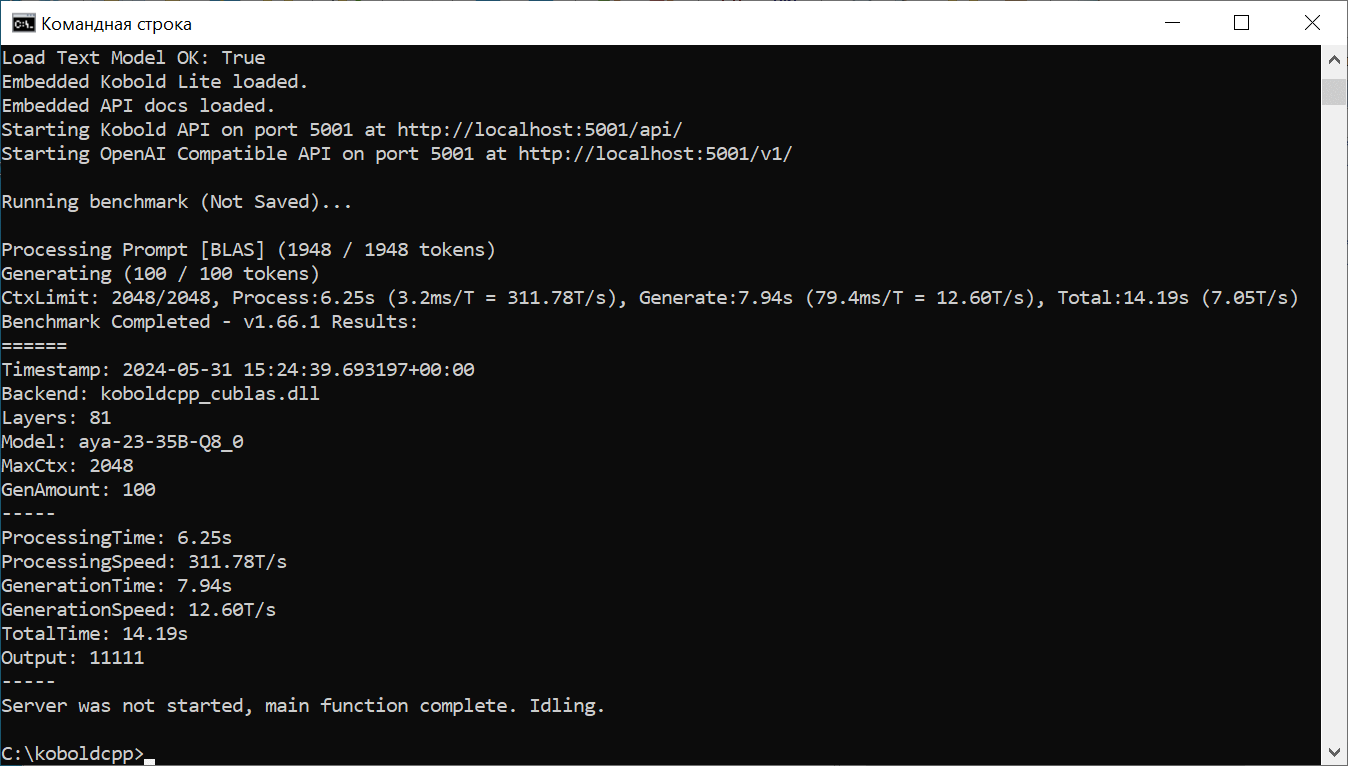The width and height of the screenshot is (1348, 766).
Task: Click the 'Benchmark Completed - v1.66.1 Results:' line
Action: [x=210, y=321]
